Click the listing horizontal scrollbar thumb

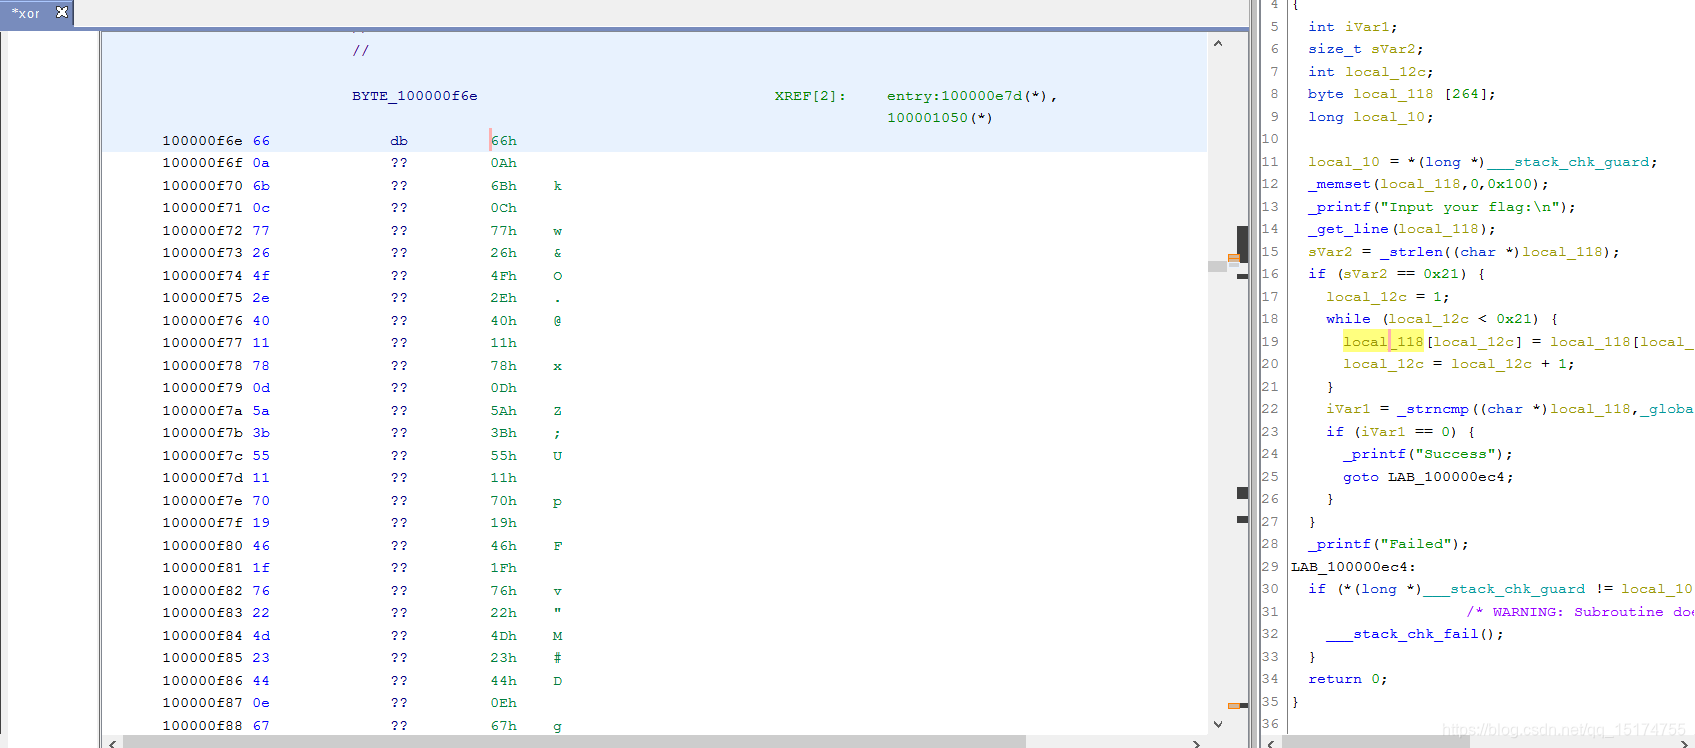click(x=573, y=743)
